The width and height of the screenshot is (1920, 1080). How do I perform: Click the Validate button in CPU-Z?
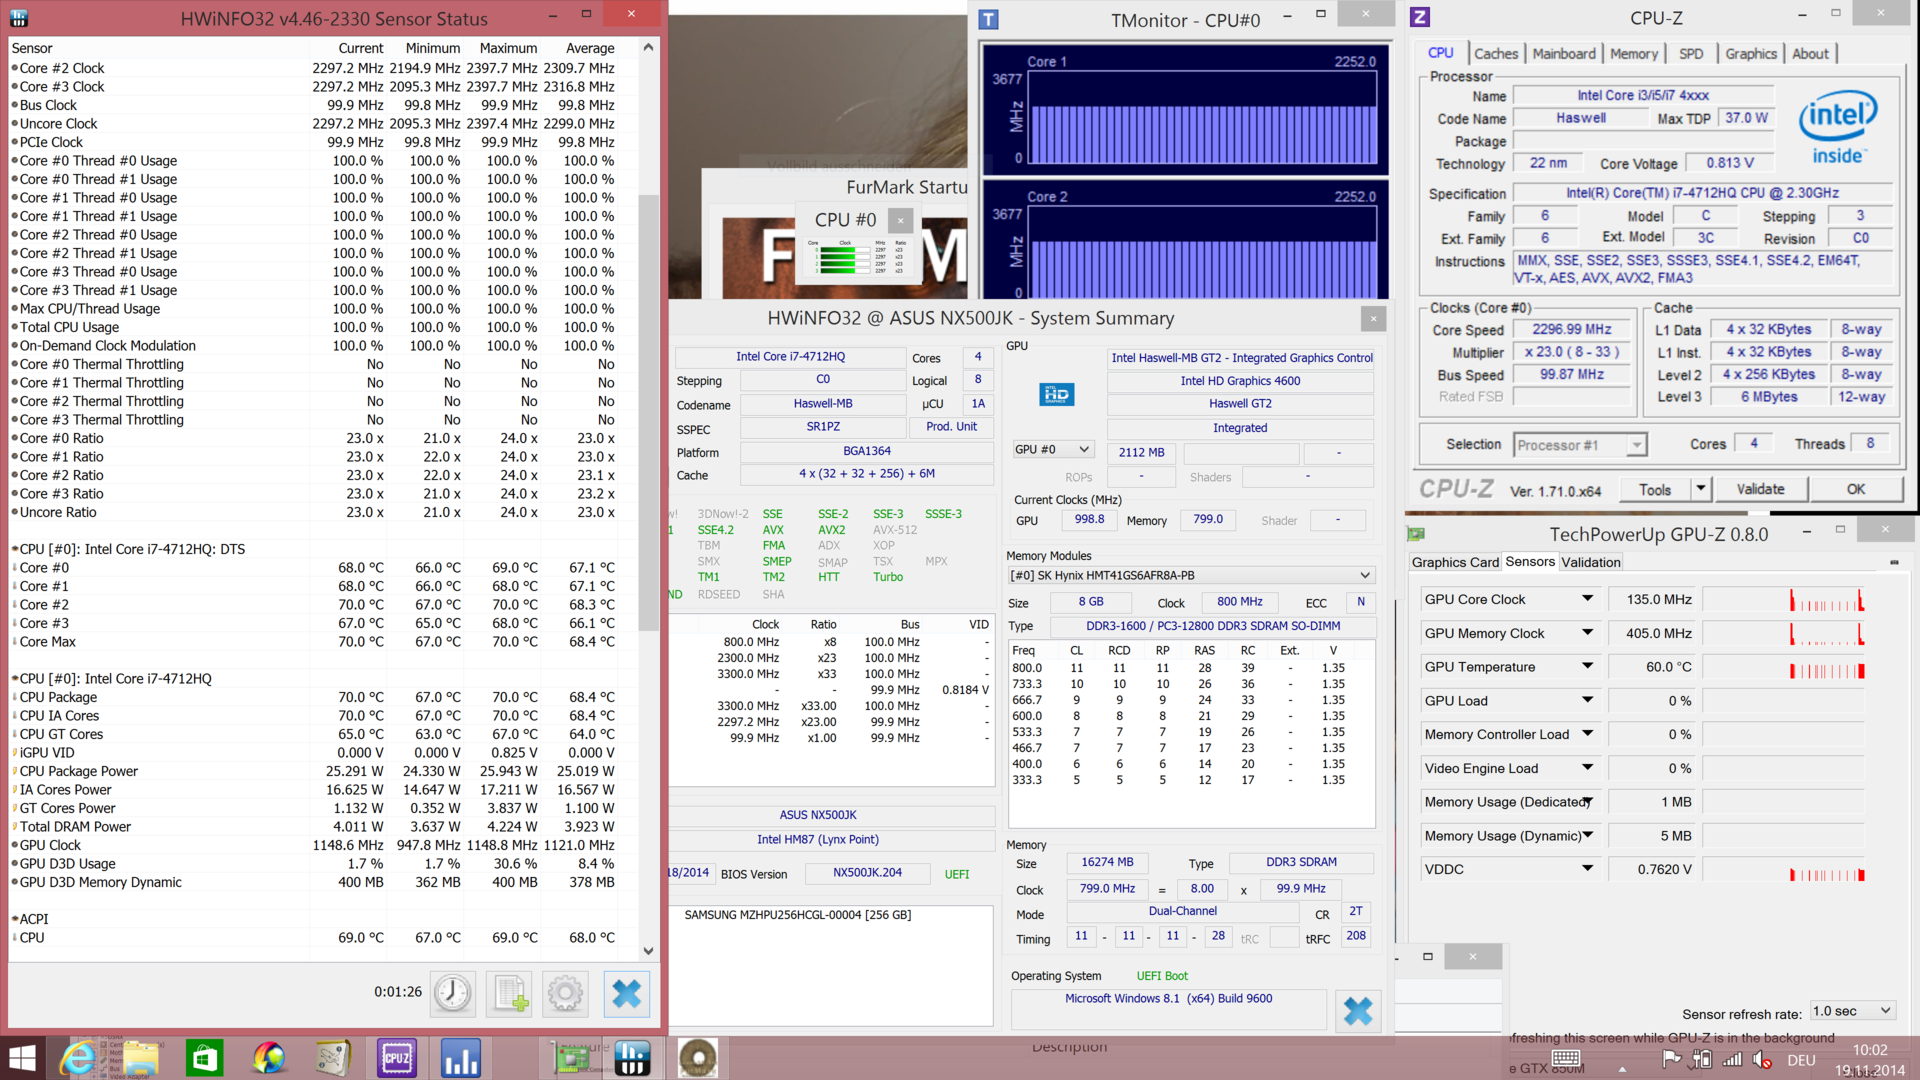coord(1760,489)
